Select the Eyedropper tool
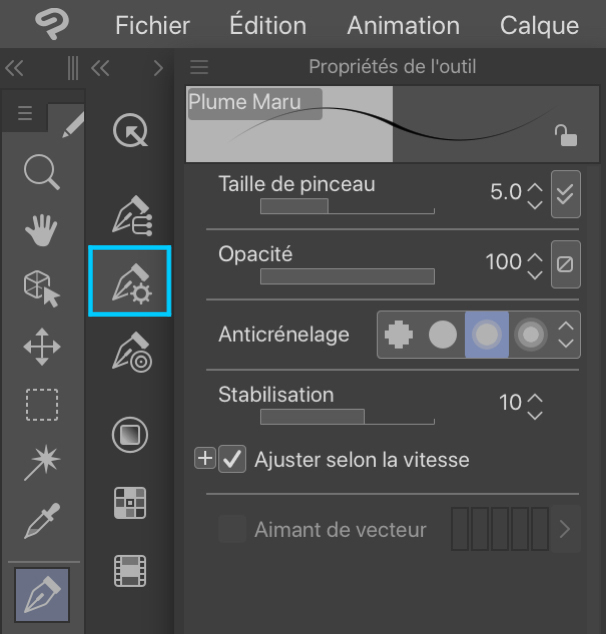The image size is (606, 634). click(x=42, y=521)
